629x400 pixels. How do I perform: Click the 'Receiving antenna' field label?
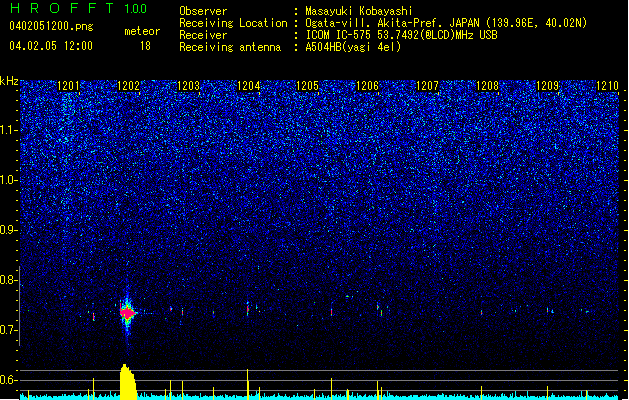[230, 47]
